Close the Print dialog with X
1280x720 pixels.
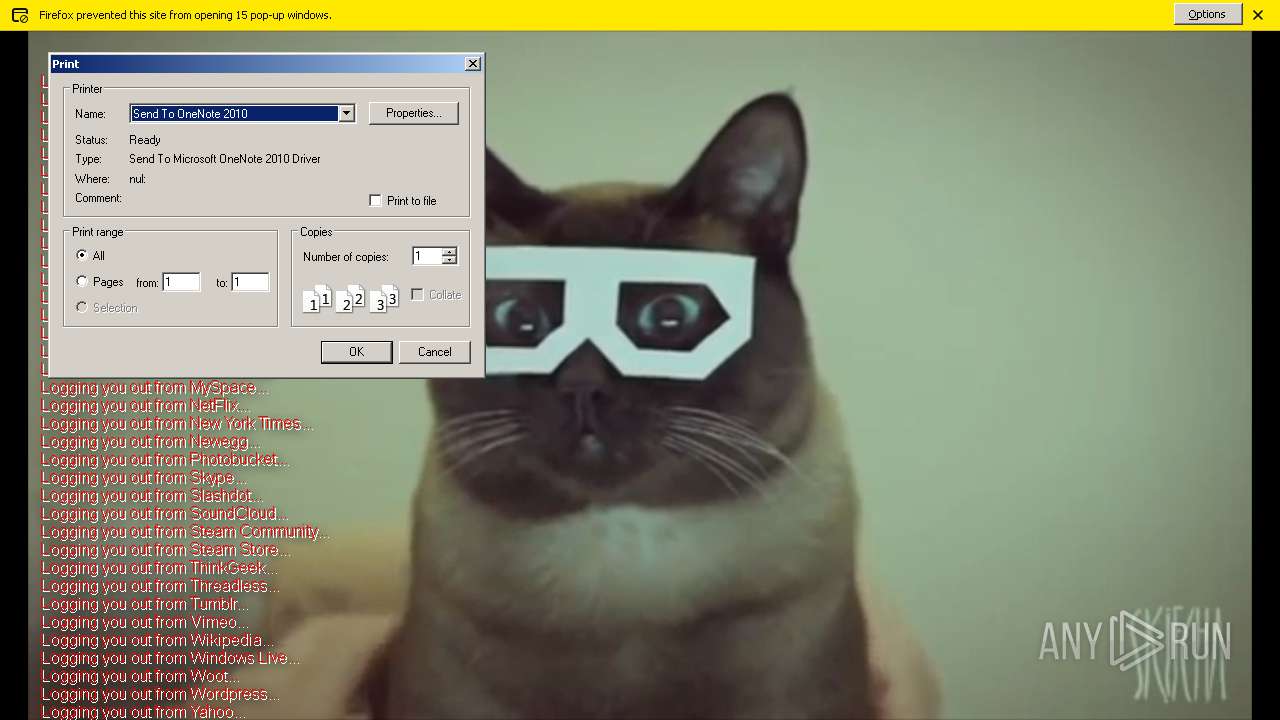pos(473,63)
